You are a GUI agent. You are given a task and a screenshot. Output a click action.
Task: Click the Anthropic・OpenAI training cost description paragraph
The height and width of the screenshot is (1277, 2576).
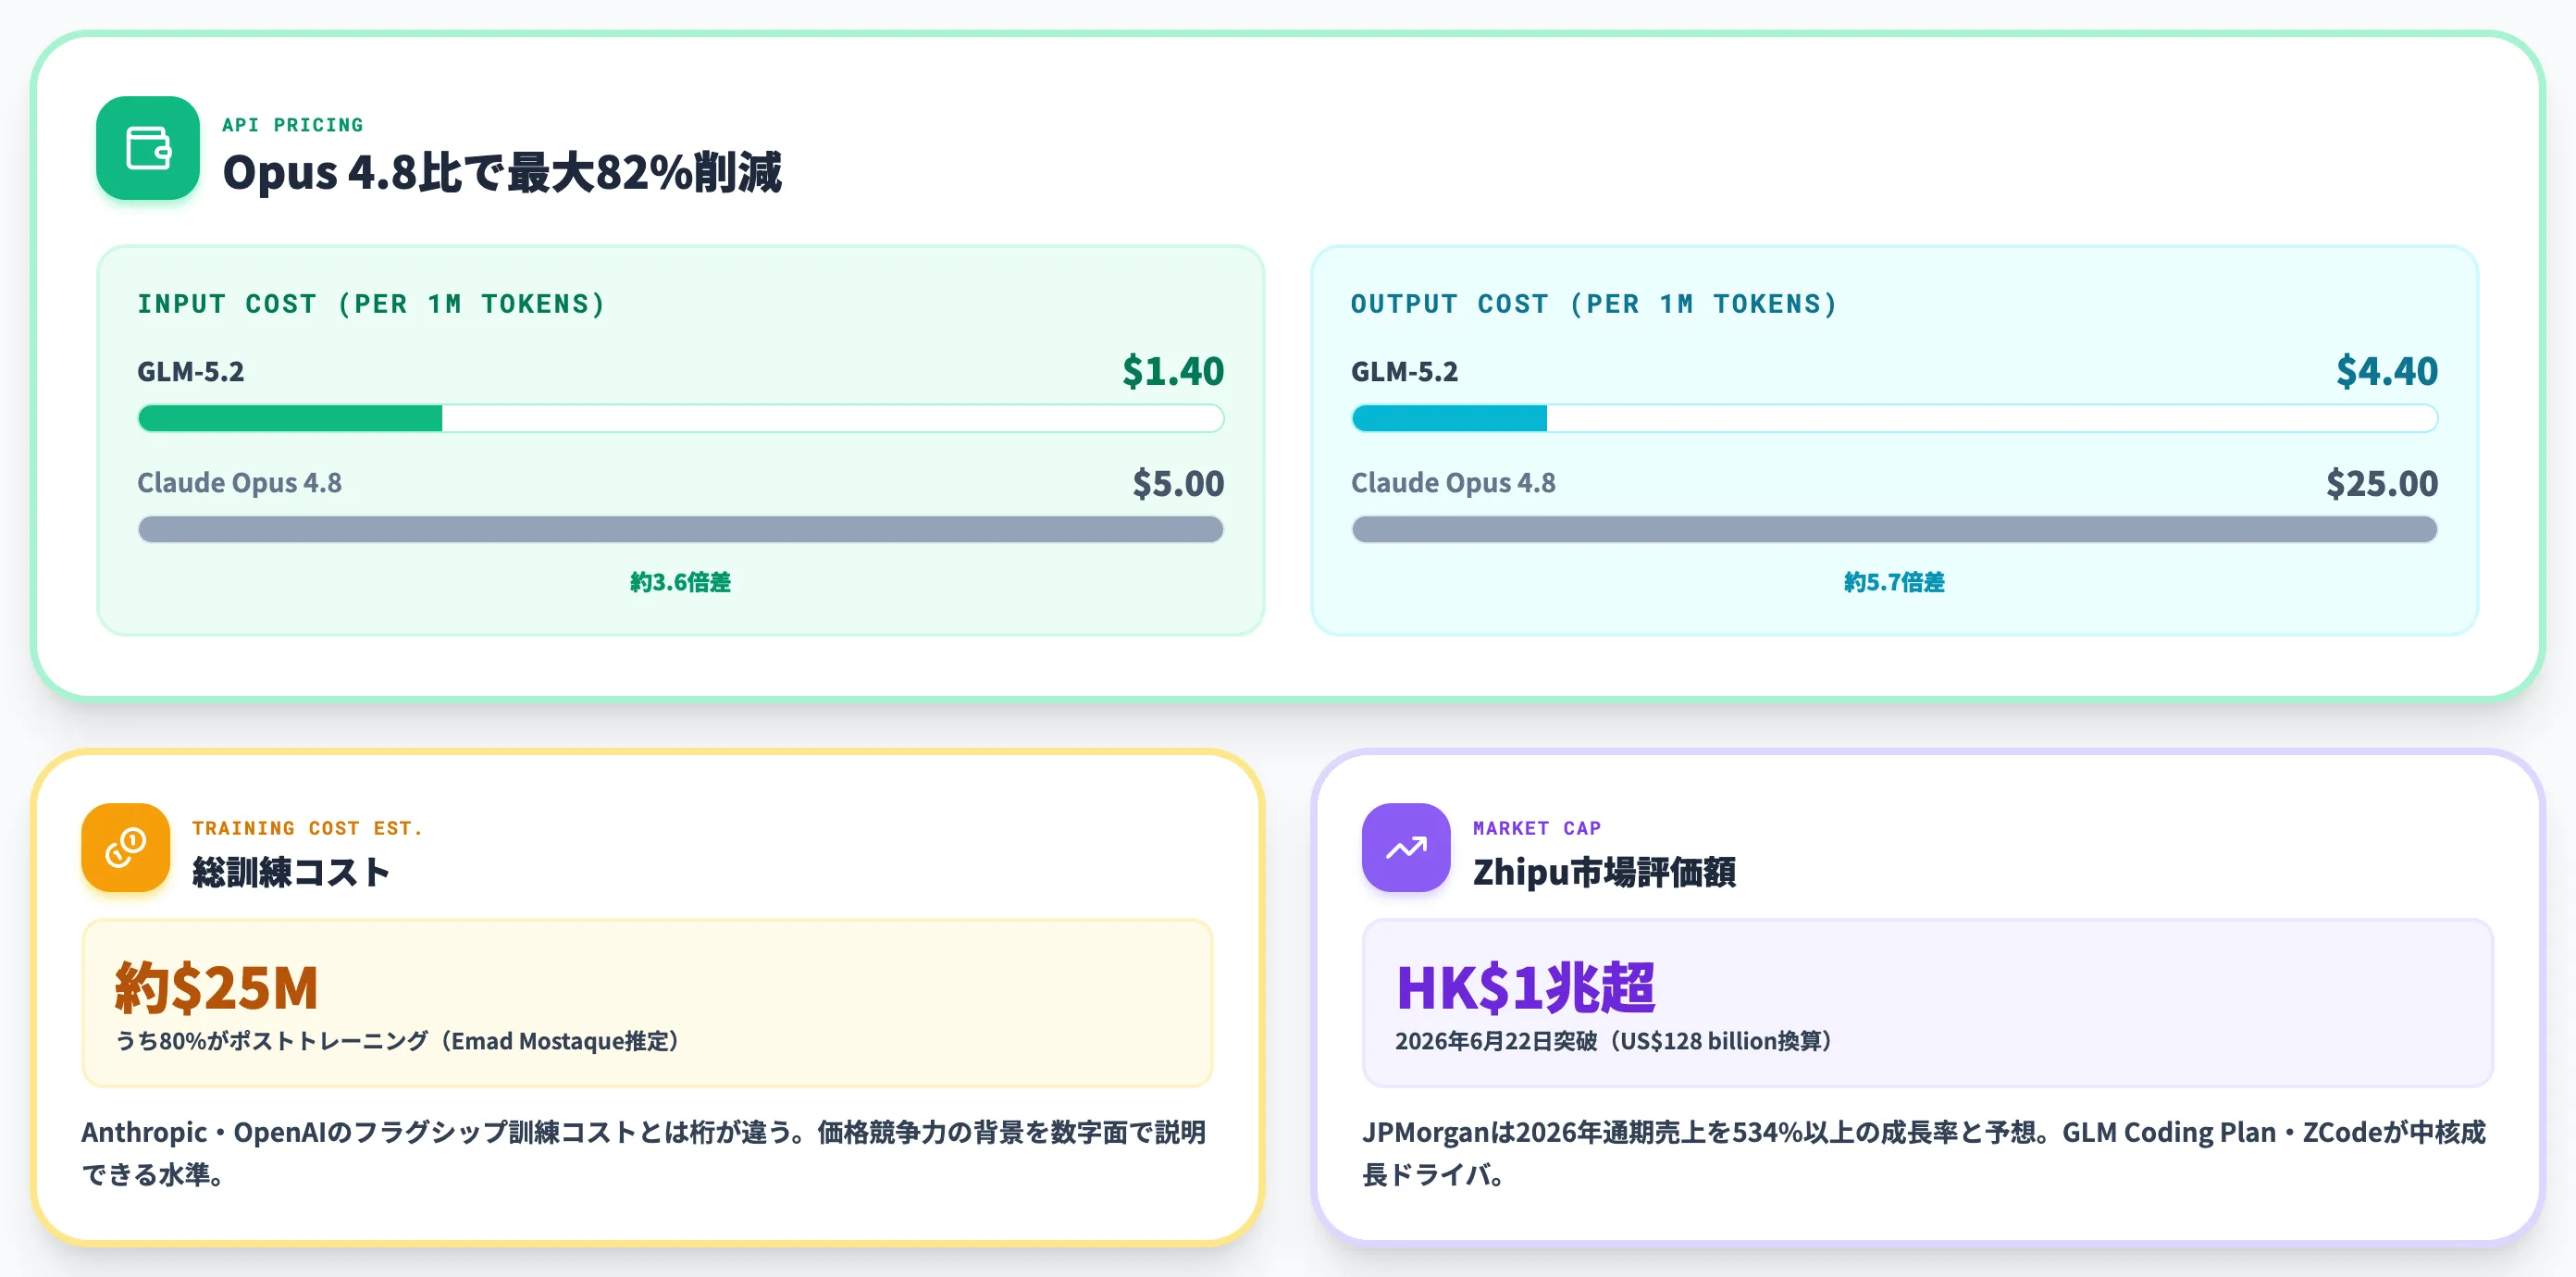[x=645, y=1153]
